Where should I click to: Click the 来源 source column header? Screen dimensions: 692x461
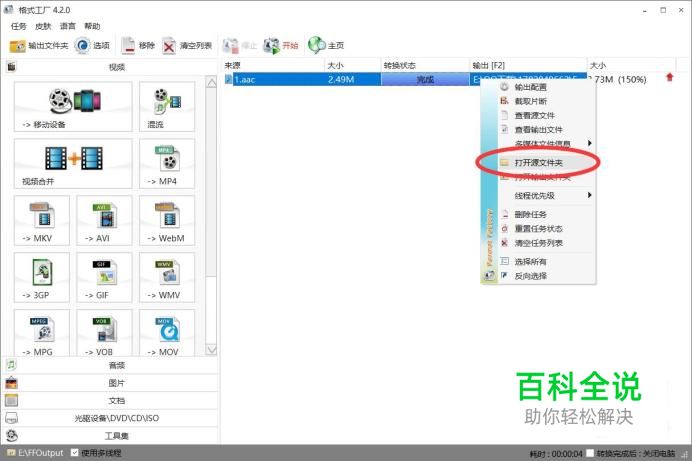[x=273, y=65]
